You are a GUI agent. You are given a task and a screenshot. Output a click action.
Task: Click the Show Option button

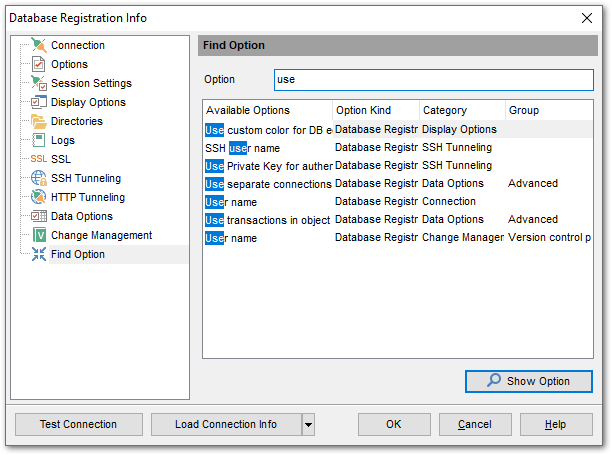(x=529, y=381)
